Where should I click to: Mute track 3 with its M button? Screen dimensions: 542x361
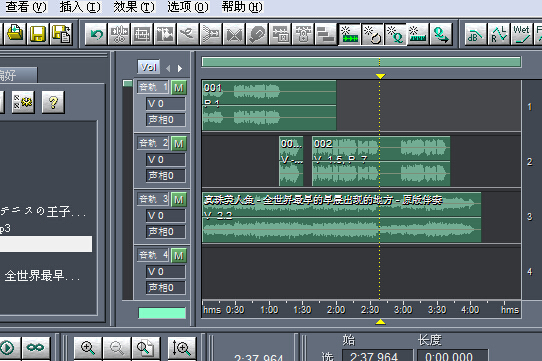coord(179,200)
